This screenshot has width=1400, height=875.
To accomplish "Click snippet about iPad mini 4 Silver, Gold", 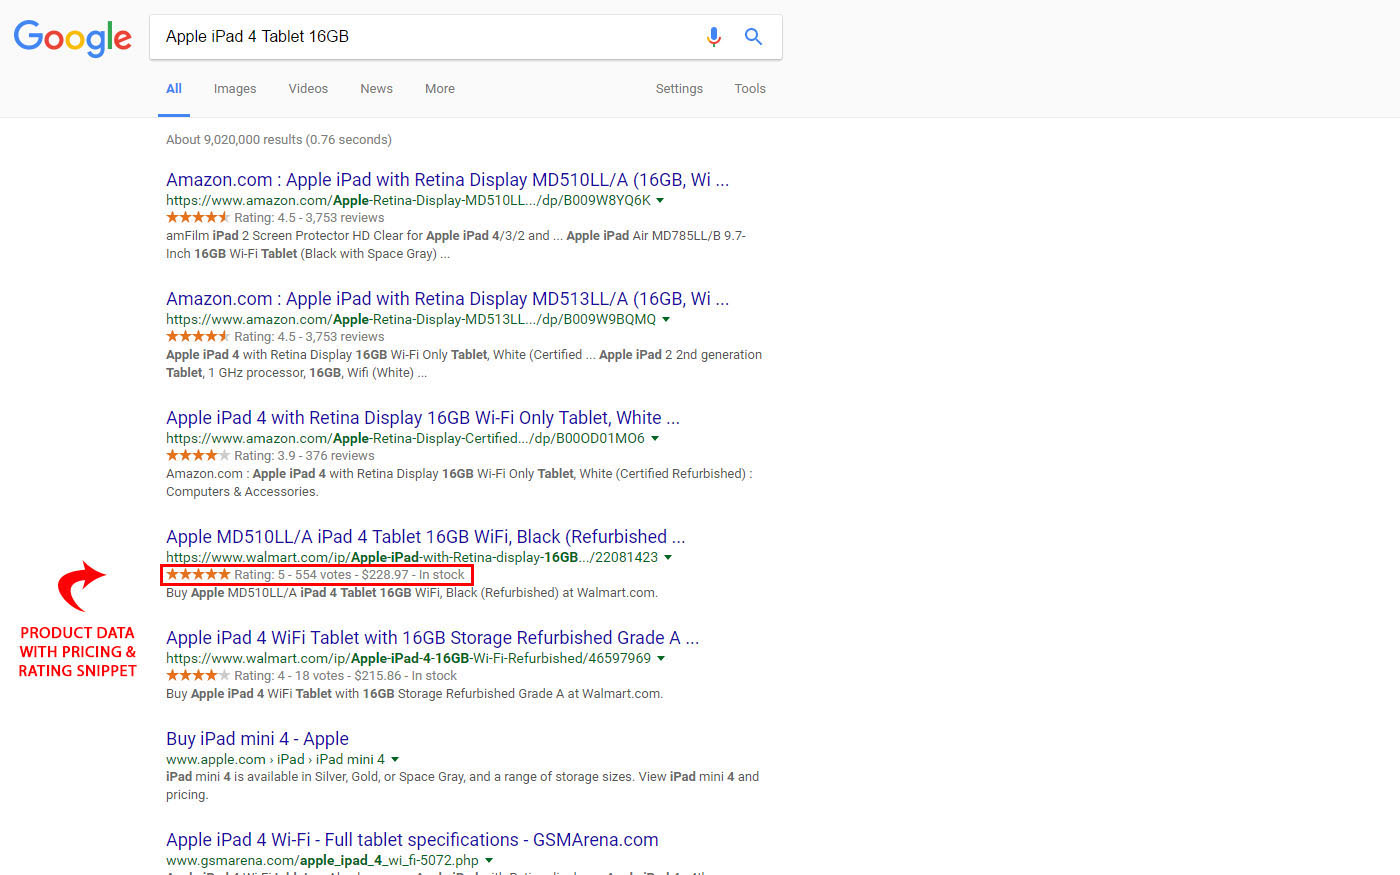I will click(463, 786).
